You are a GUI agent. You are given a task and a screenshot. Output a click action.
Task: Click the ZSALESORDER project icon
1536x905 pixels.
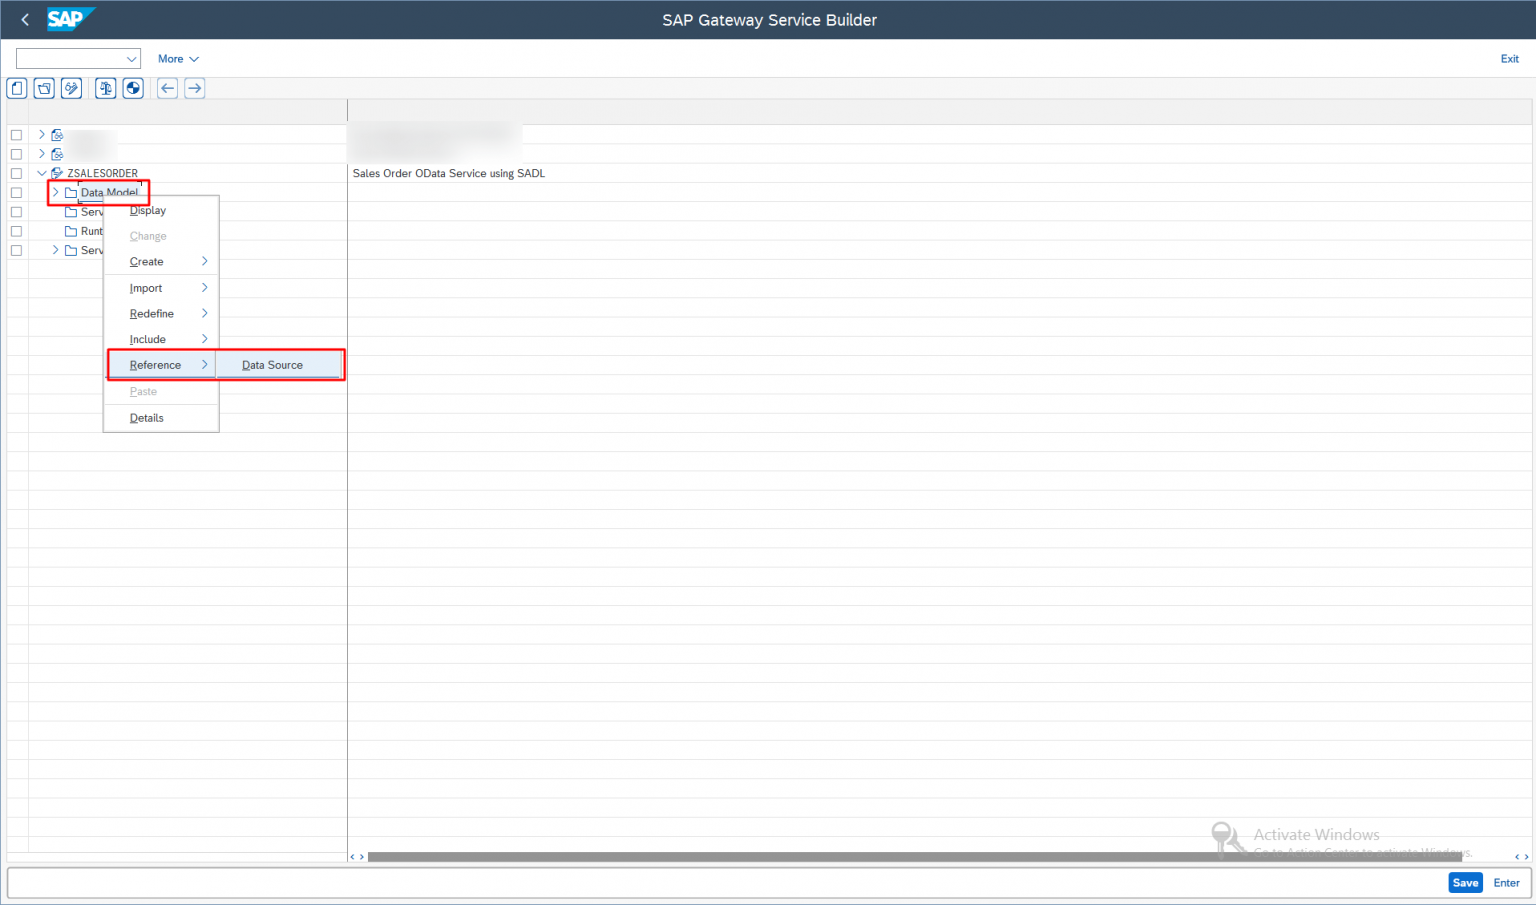(57, 172)
